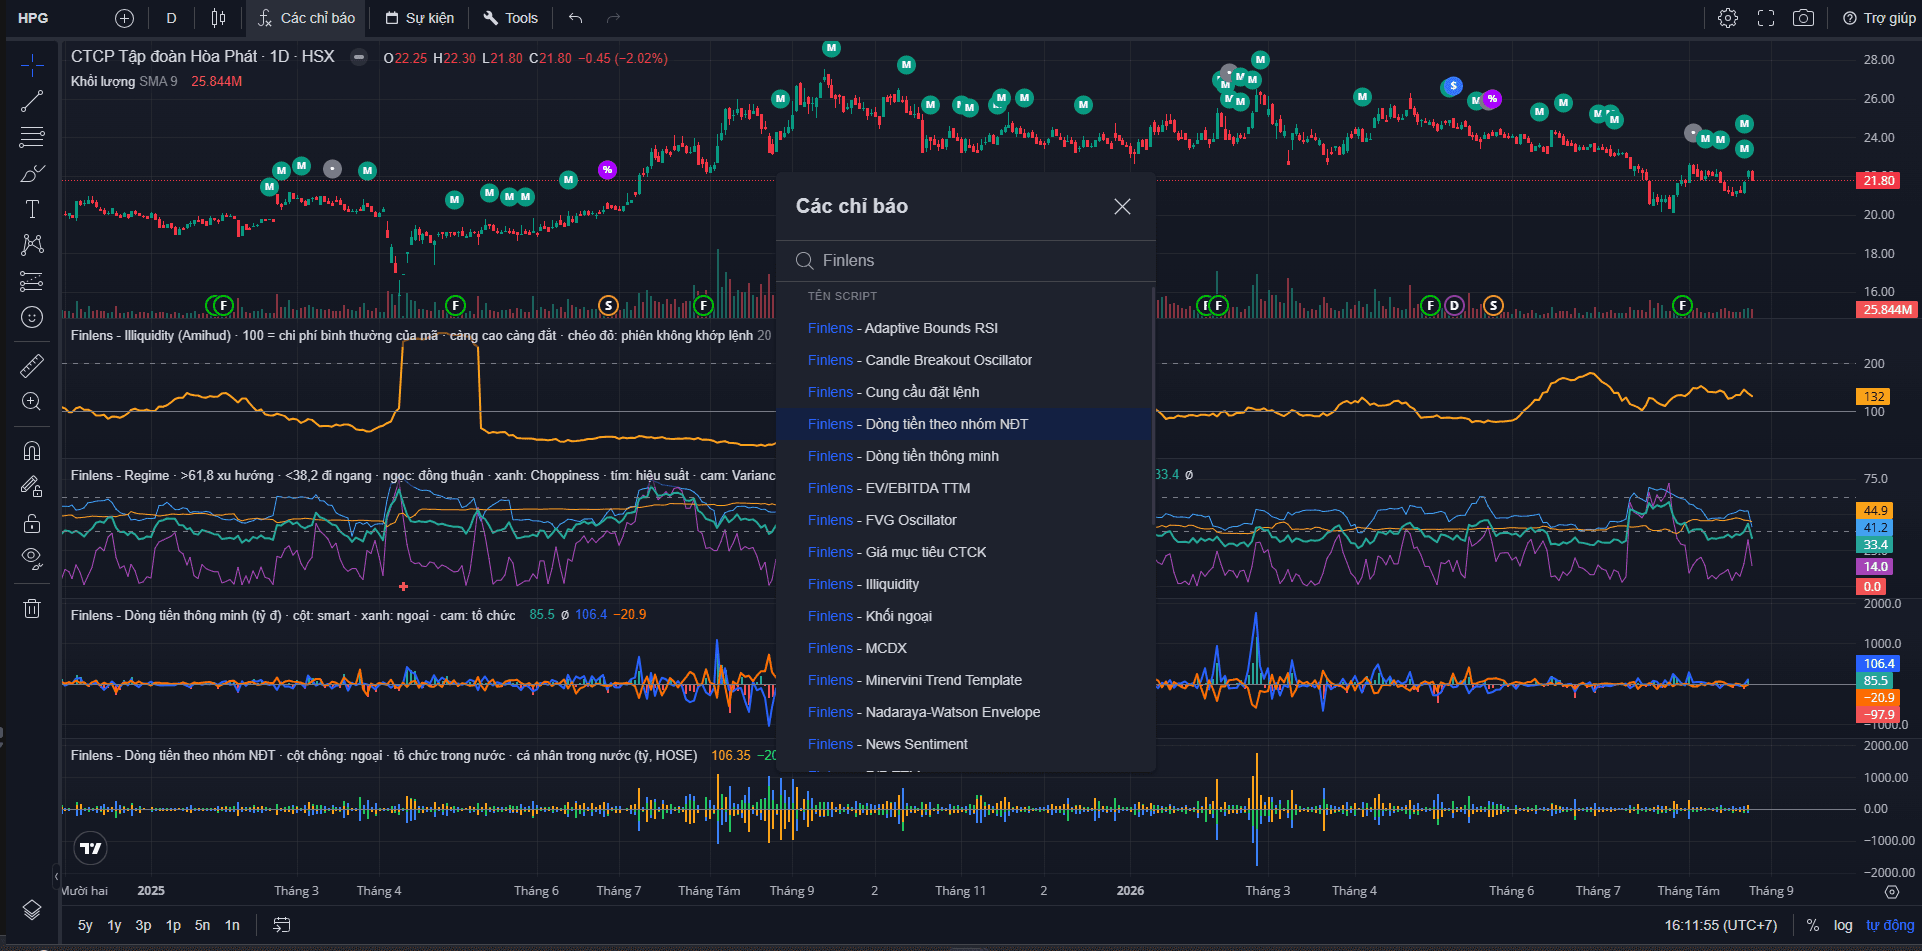This screenshot has width=1922, height=951.
Task: Open the forecasting and measurement tools
Action: click(32, 281)
